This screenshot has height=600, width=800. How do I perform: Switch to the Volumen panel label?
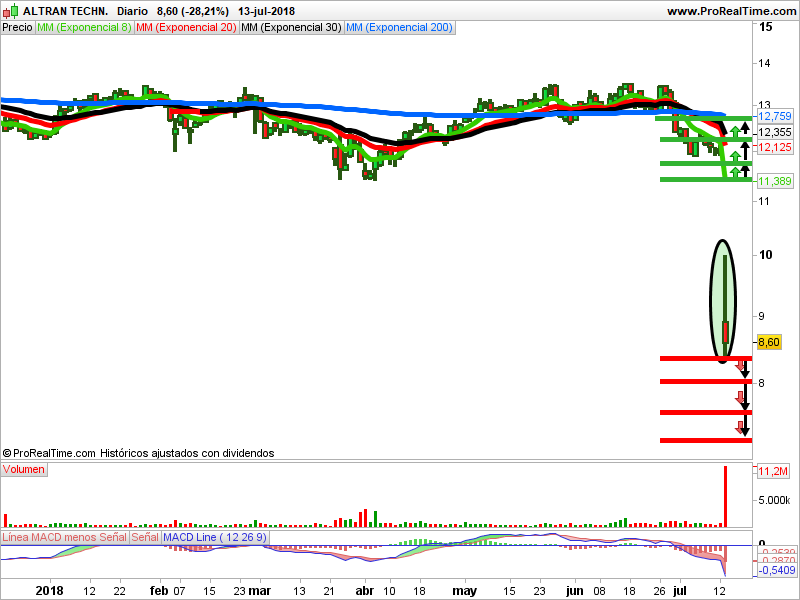coord(23,469)
